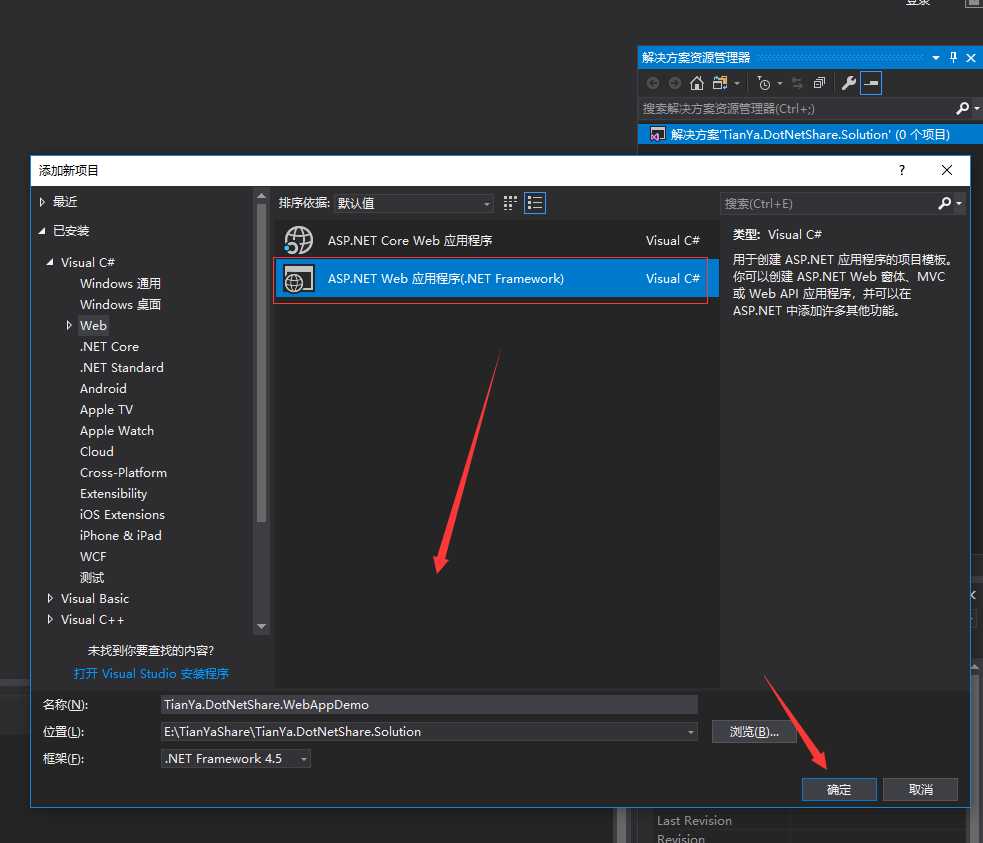This screenshot has width=983, height=843.
Task: Select Android category
Action: click(103, 389)
